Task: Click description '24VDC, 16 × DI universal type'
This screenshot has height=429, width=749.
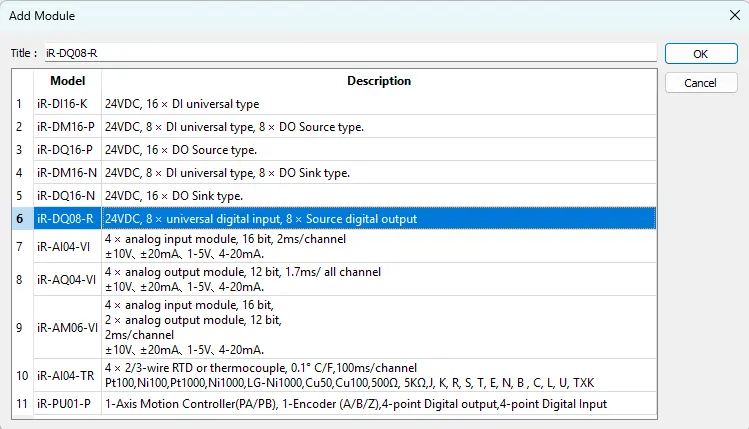Action: 182,104
